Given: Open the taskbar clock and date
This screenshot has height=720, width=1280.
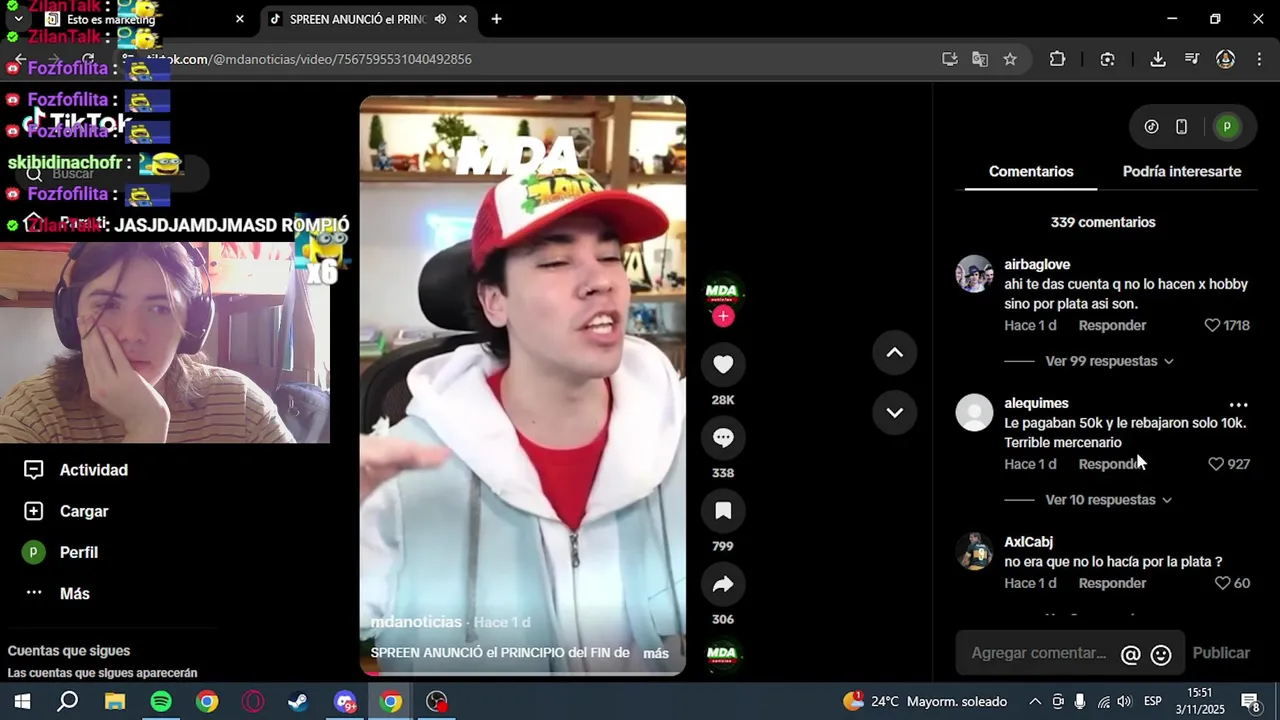Looking at the screenshot, I should pyautogui.click(x=1199, y=701).
